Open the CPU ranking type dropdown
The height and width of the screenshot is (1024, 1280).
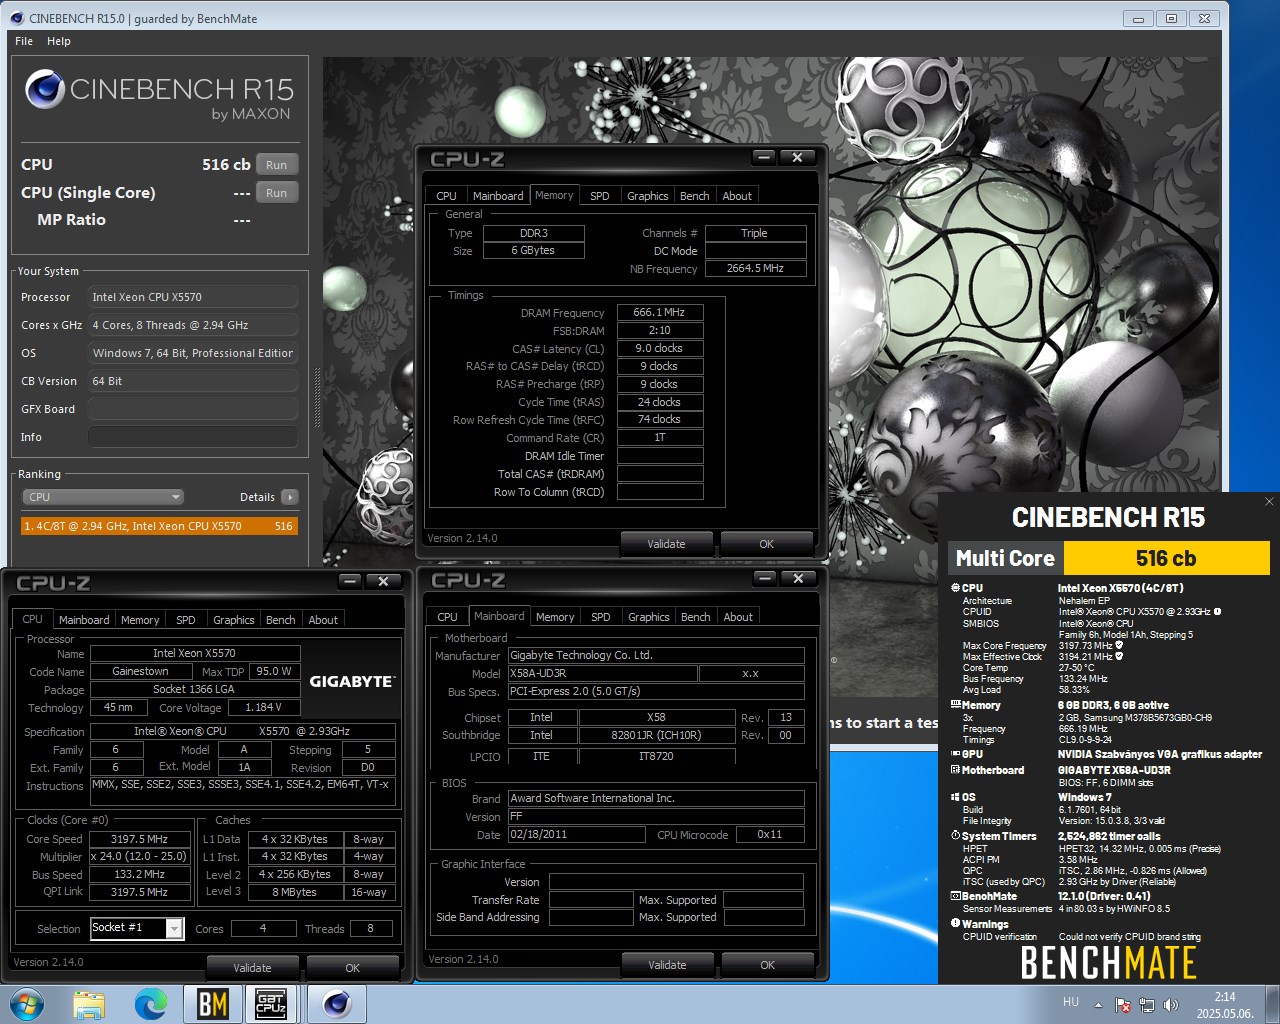pos(103,497)
